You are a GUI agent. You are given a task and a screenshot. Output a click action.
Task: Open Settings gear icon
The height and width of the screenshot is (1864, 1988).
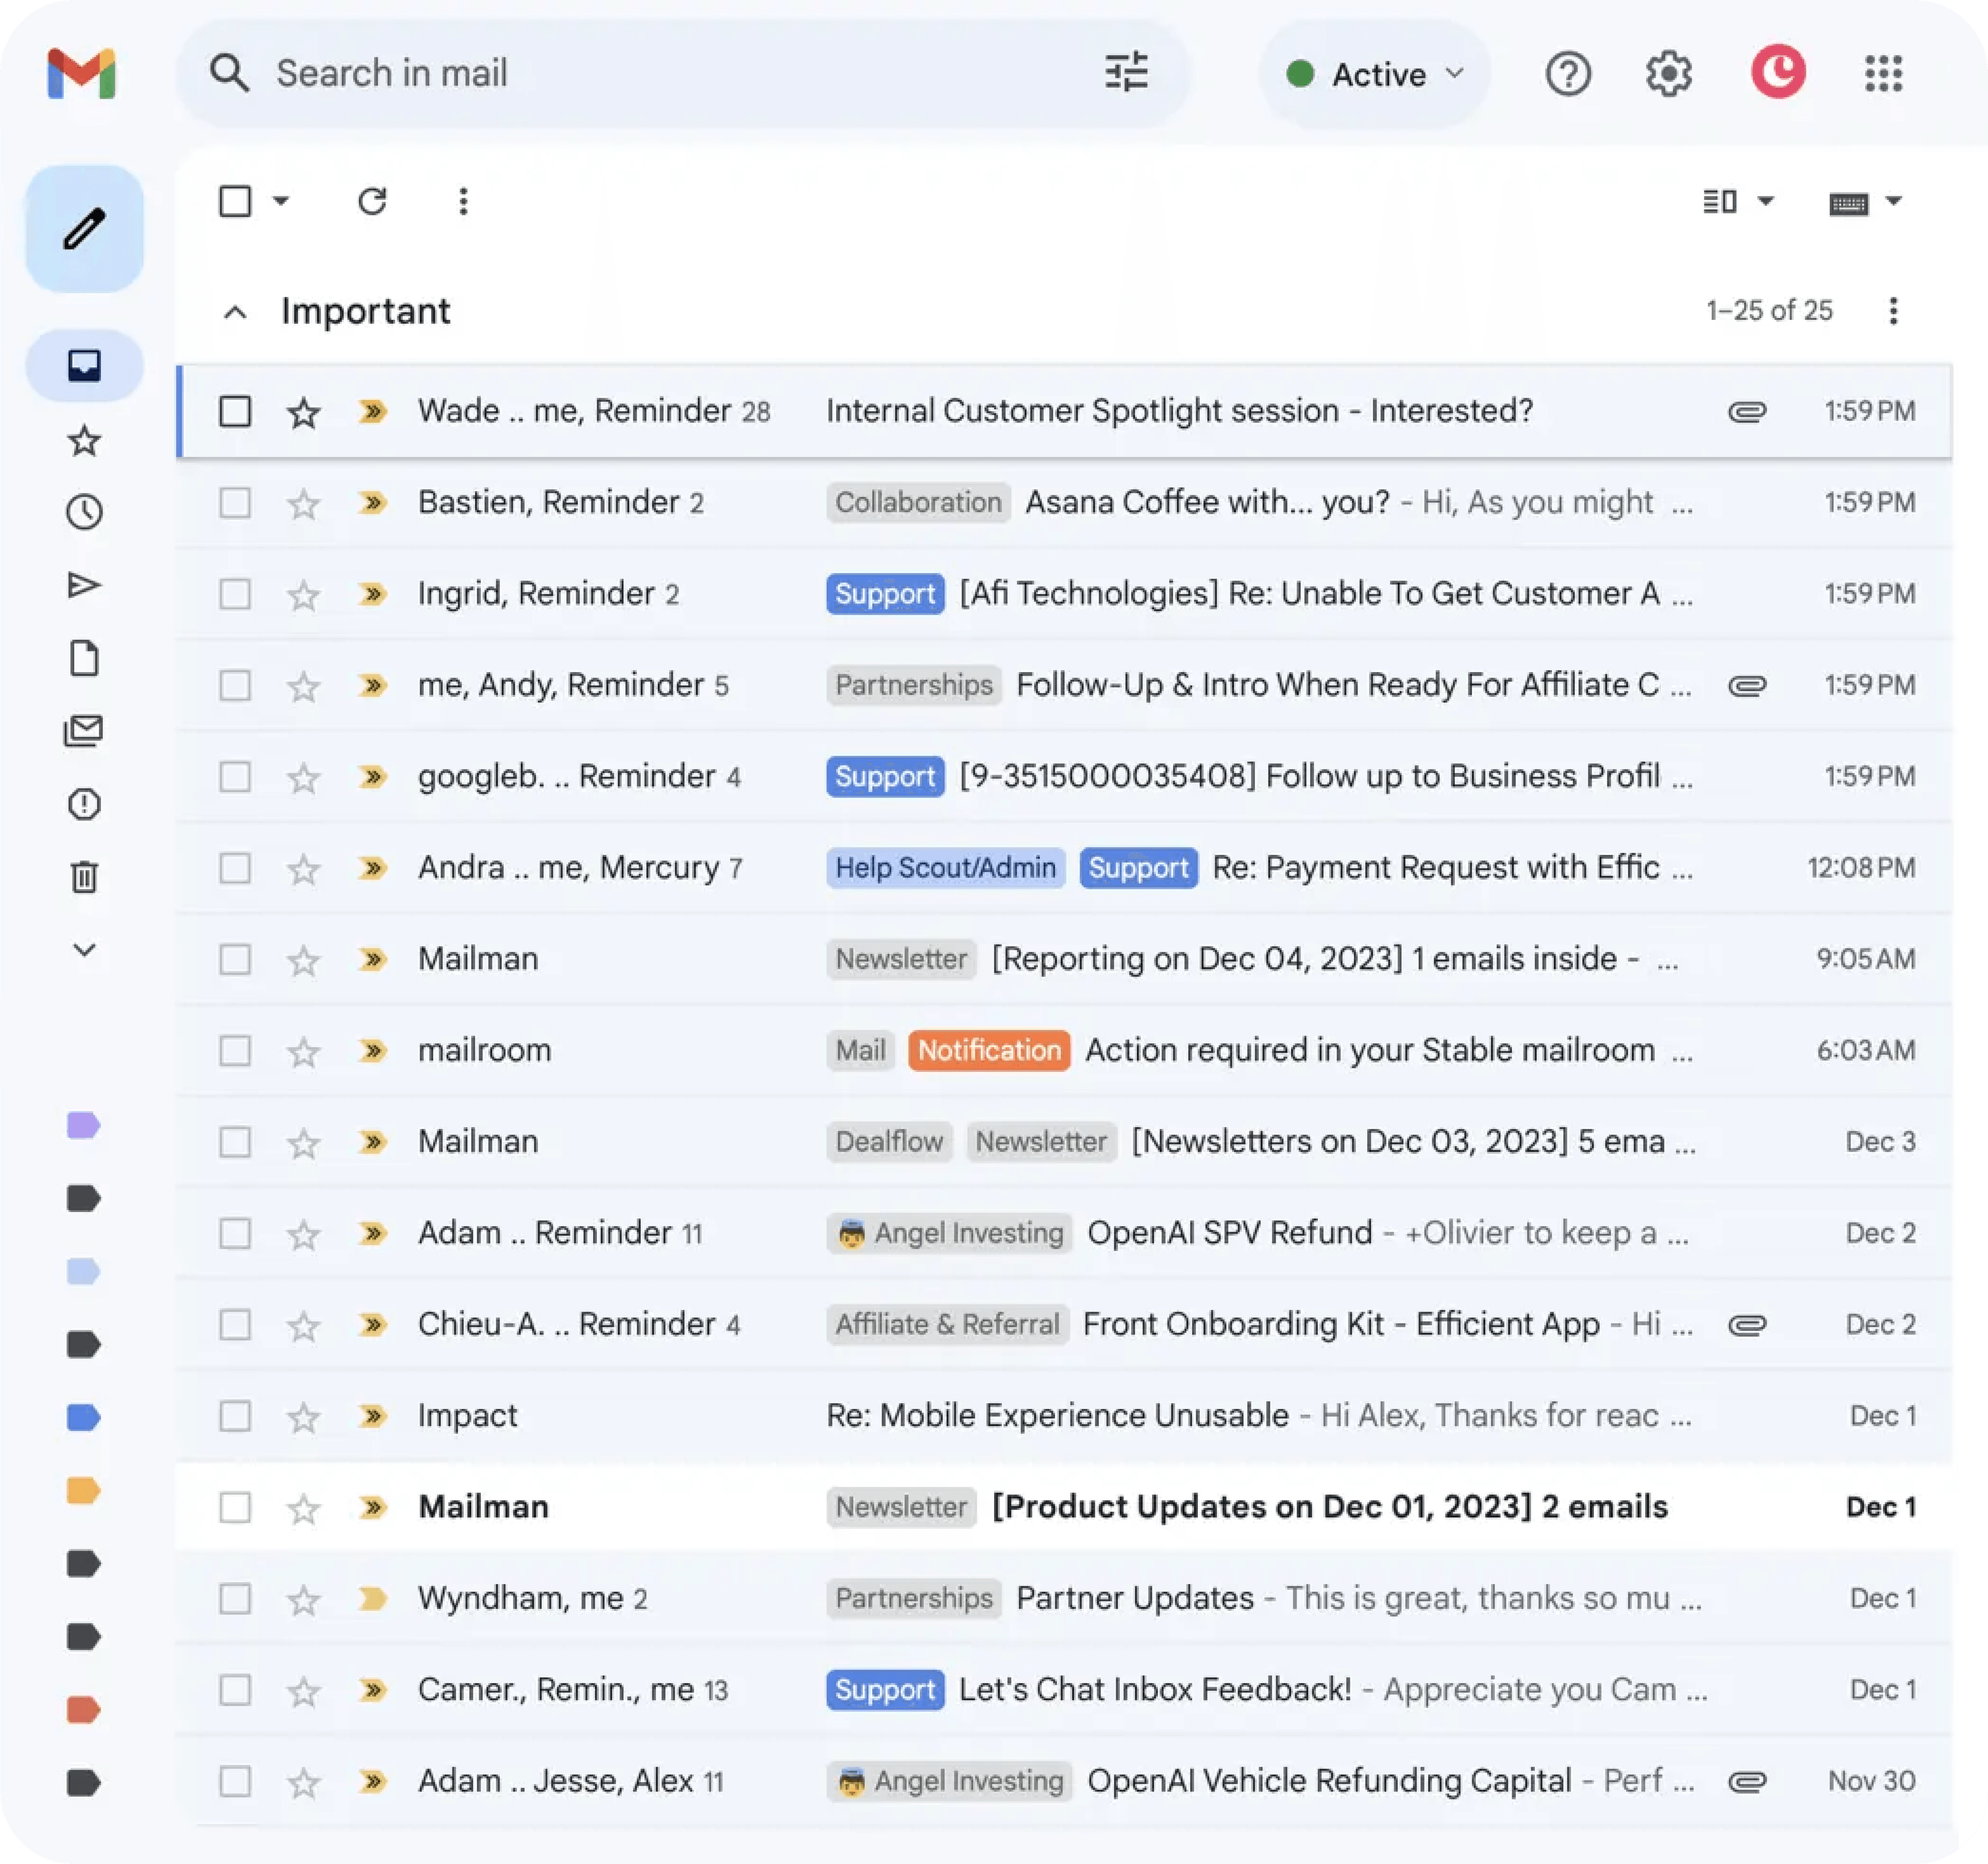pos(1668,74)
